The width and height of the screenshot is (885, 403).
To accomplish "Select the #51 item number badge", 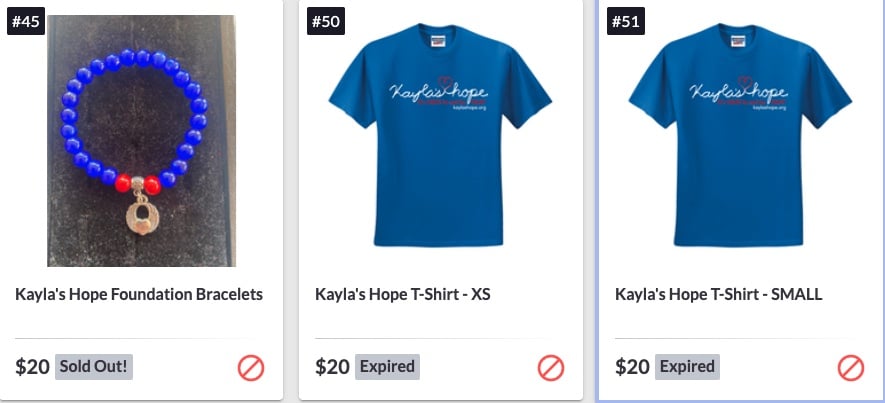I will point(626,21).
